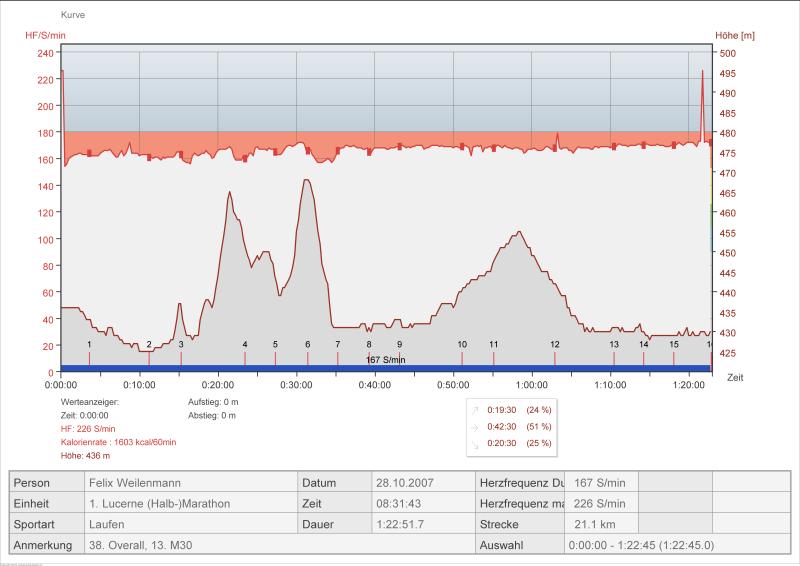The height and width of the screenshot is (566, 800).
Task: Click the Anmerkung field with 38. Overall
Action: point(190,546)
